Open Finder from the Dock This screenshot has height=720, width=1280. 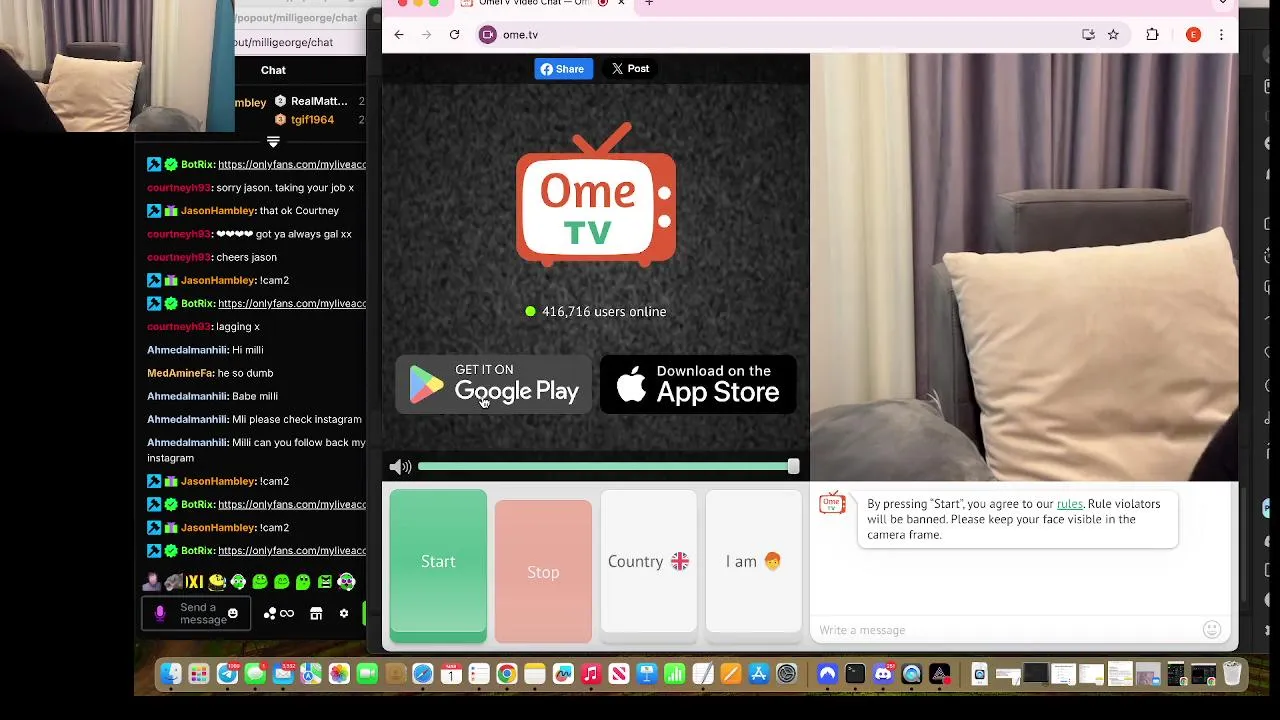(x=171, y=674)
